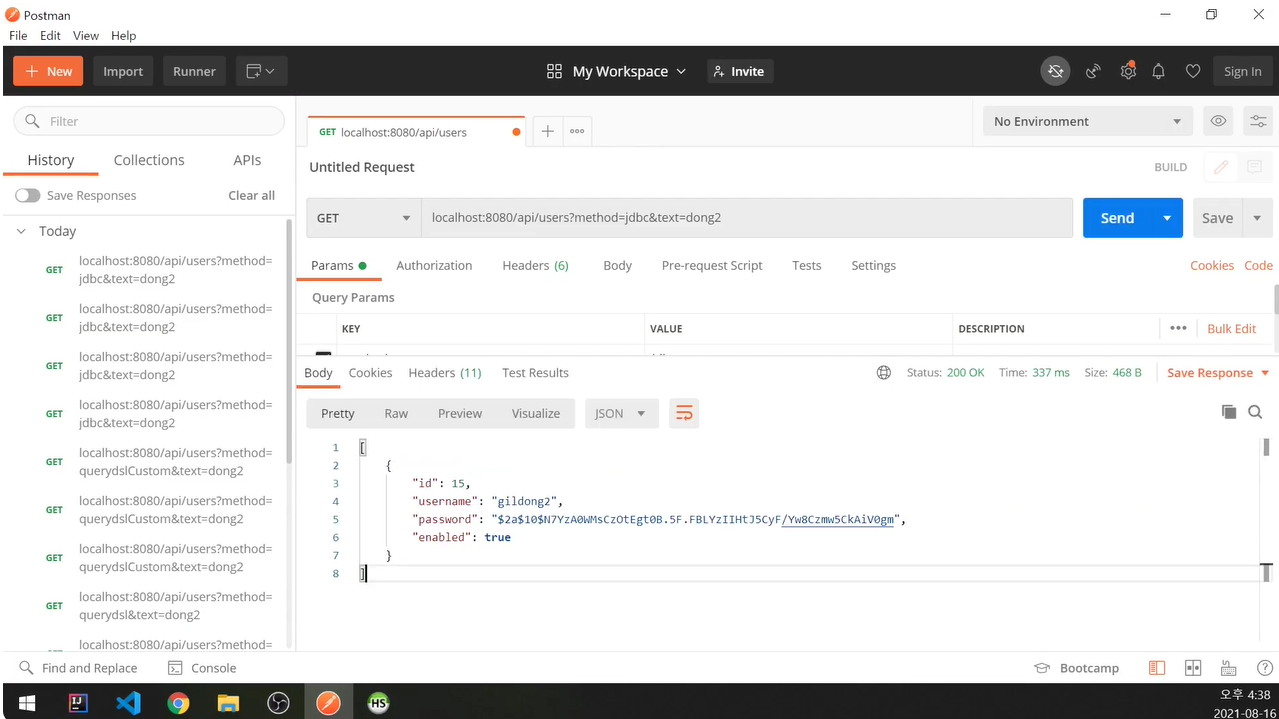Open the File menu
This screenshot has height=719, width=1279.
point(18,35)
